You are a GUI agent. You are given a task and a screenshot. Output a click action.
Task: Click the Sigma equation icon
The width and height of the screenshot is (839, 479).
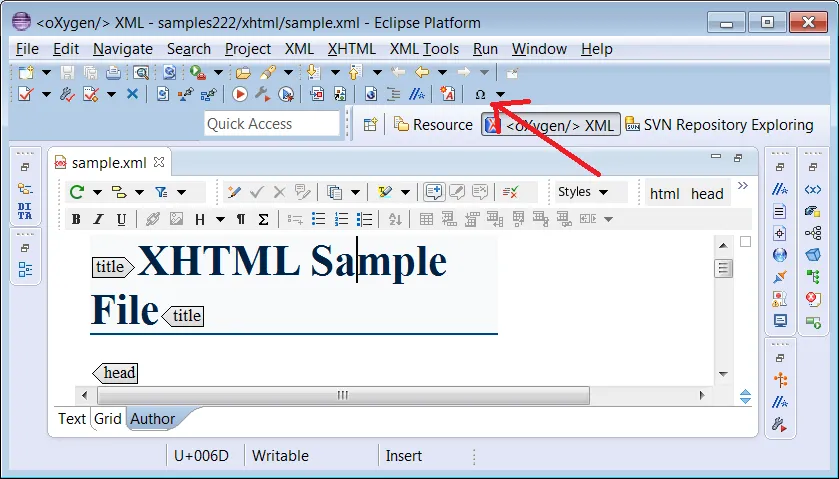pos(263,219)
